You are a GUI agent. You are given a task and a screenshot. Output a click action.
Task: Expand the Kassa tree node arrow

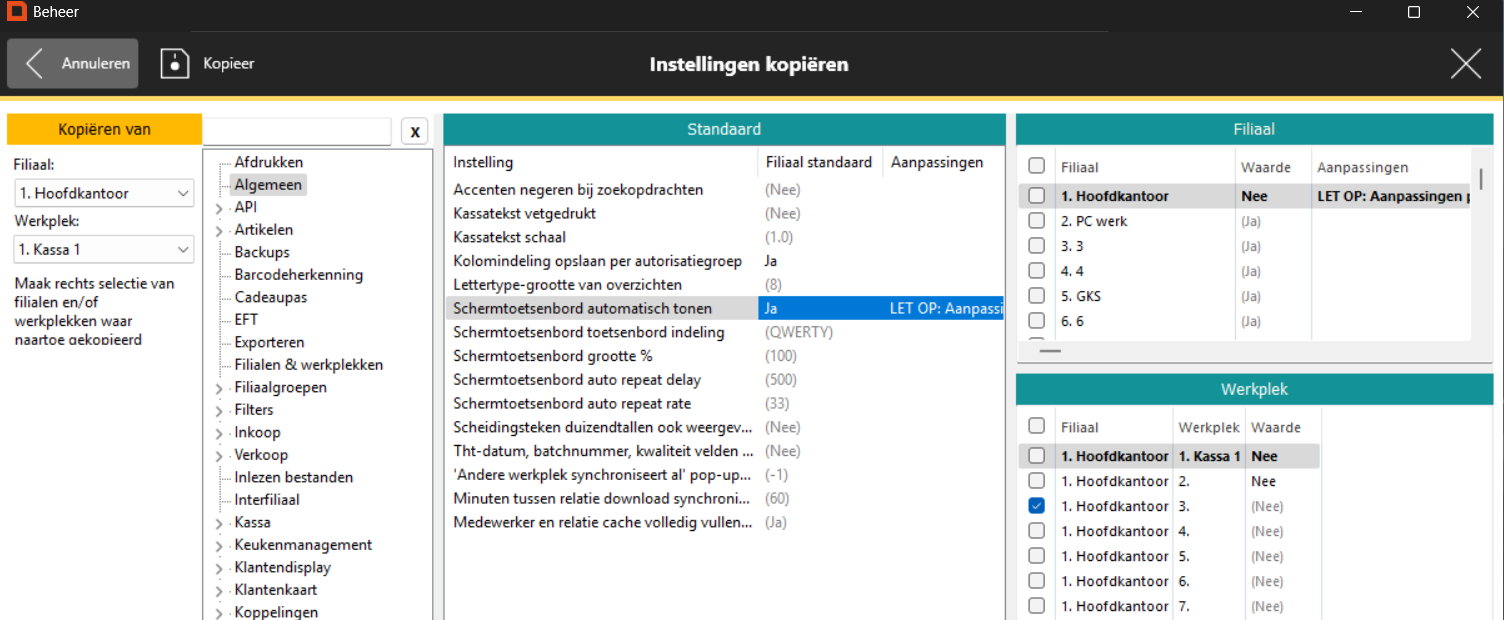(219, 523)
